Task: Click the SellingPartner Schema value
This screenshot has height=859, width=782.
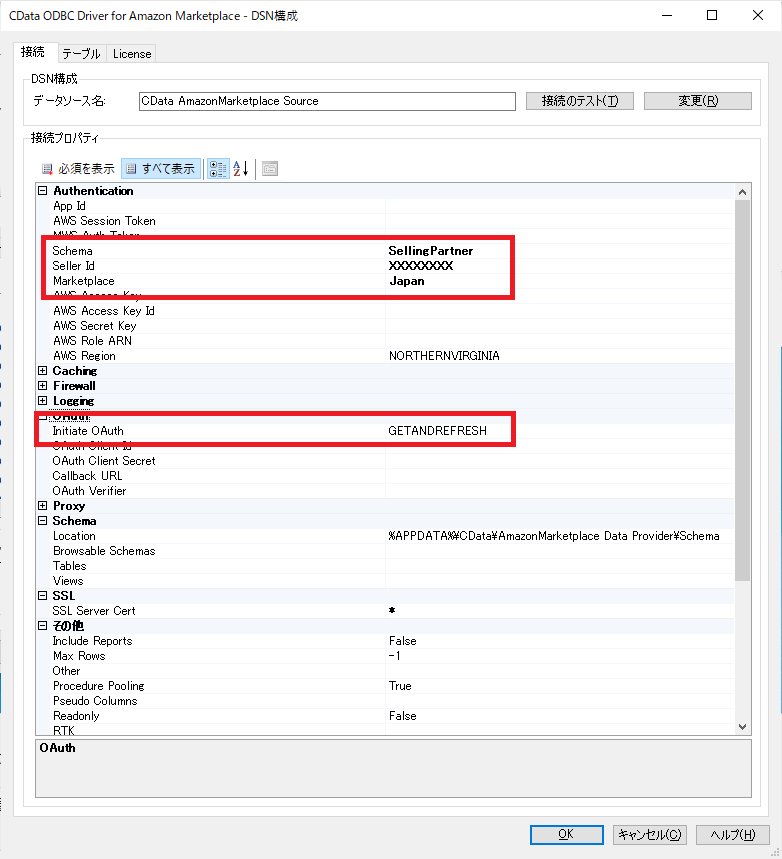Action: pos(431,251)
